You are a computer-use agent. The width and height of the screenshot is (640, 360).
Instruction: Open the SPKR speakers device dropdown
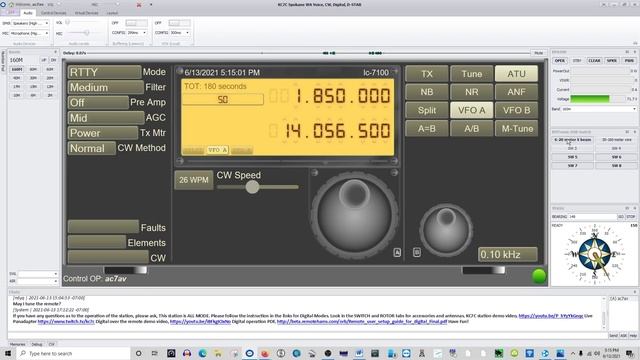[x=30, y=23]
